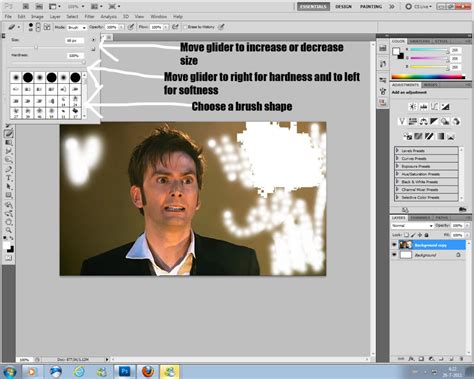The image size is (474, 379).
Task: Switch to the Design workspace
Action: click(x=343, y=7)
